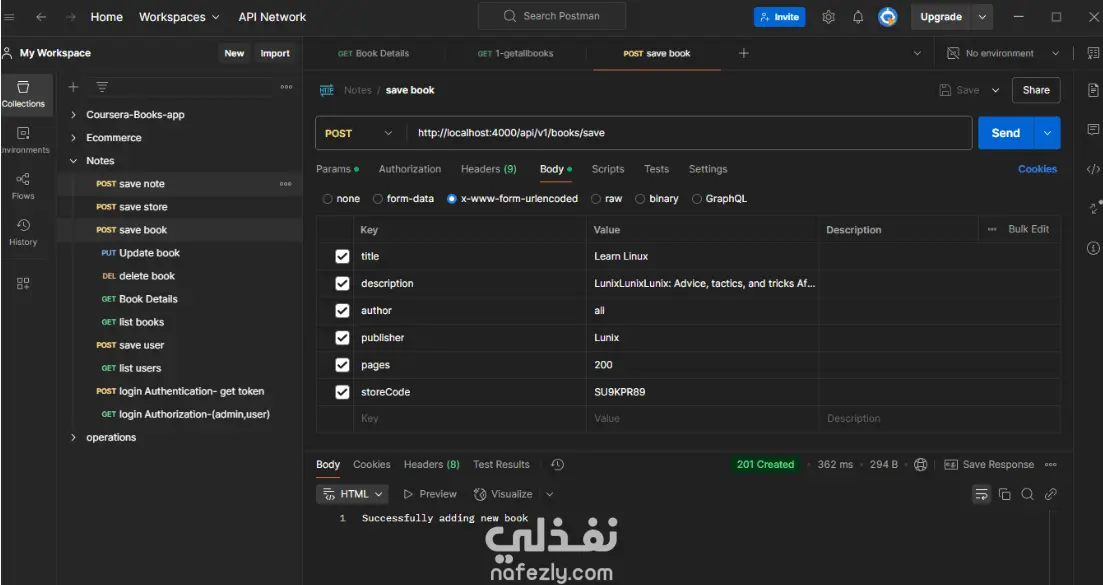
Task: Open the info icon in right sidebar
Action: pos(1093,248)
